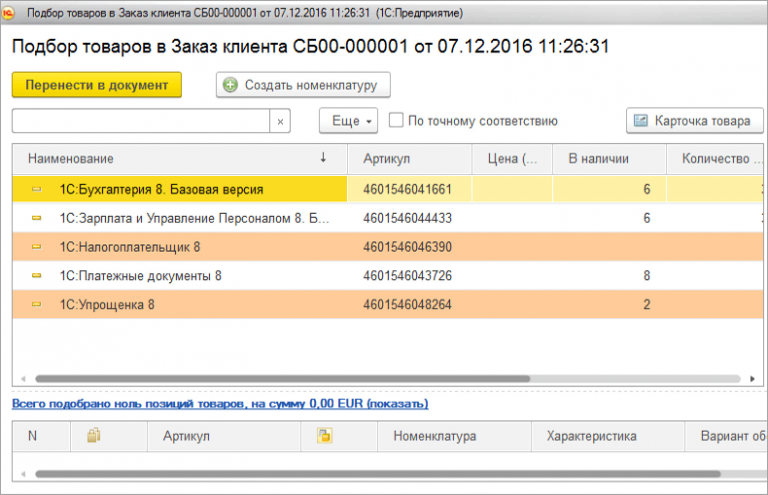Click the upper table horizontal scrollbar

coord(280,379)
